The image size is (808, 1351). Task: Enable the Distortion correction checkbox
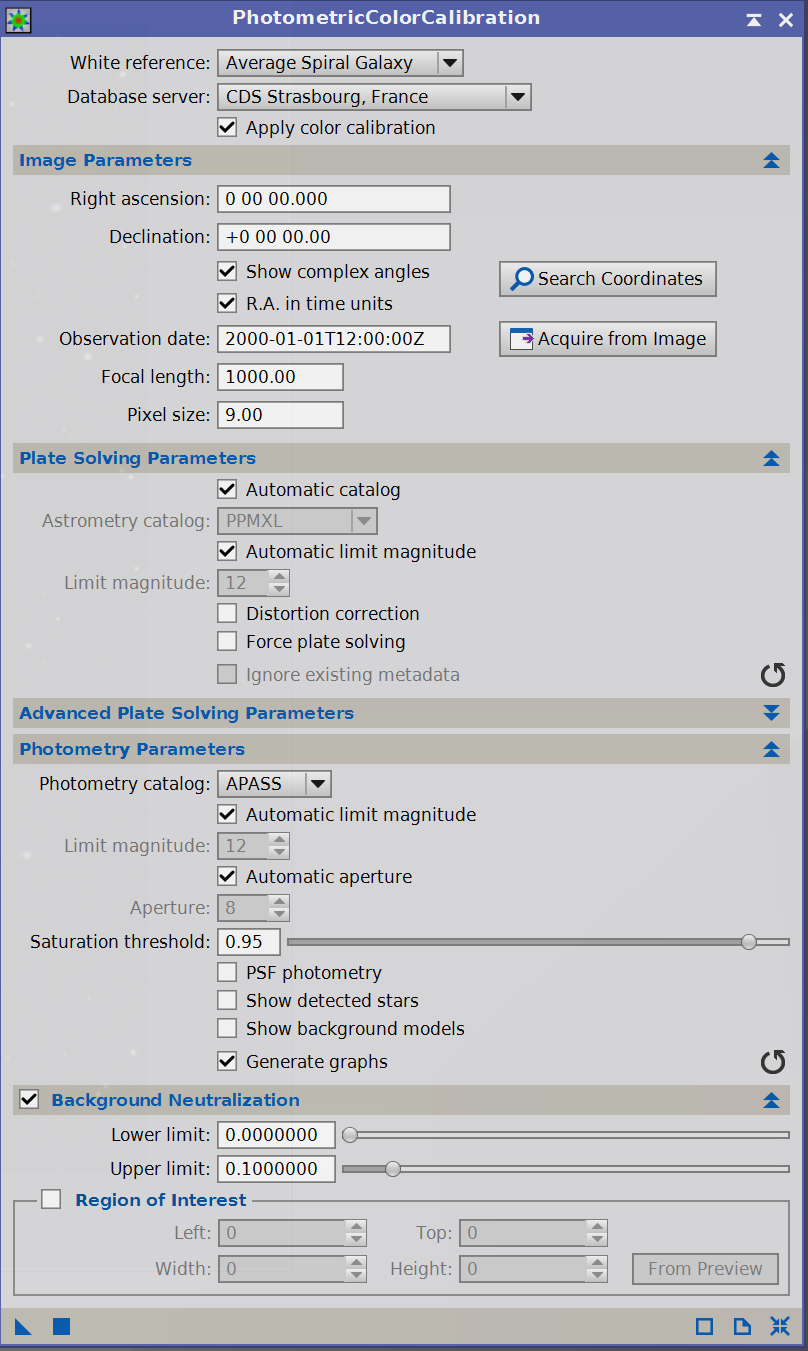coord(228,613)
